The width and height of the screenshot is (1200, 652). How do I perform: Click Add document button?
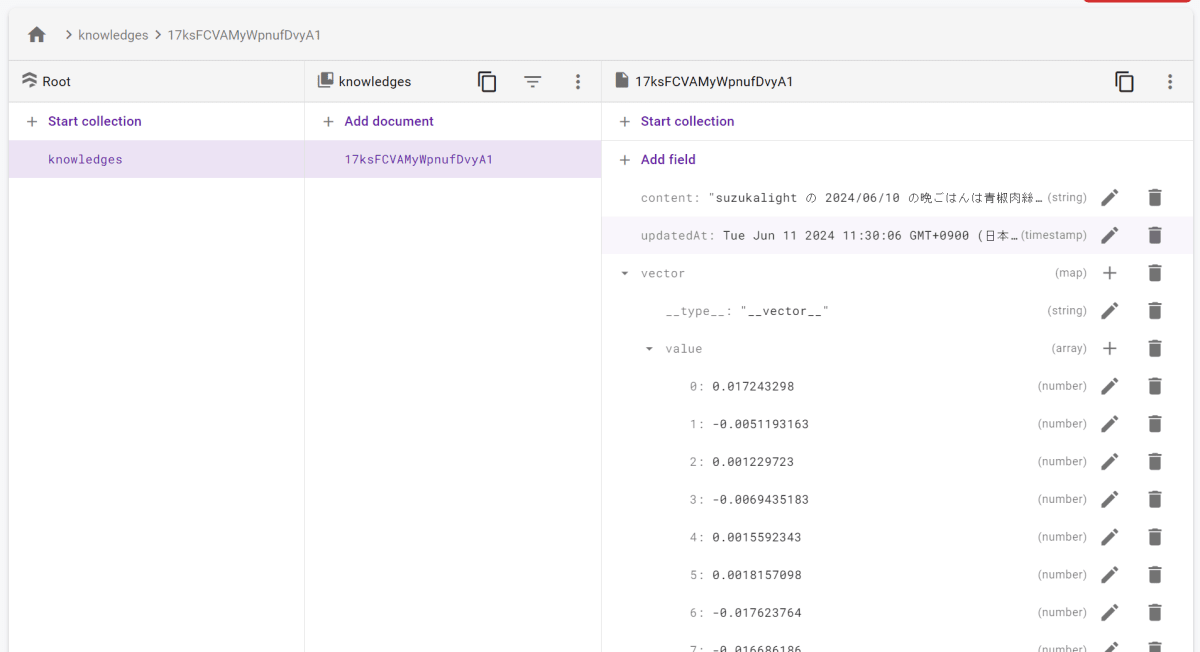[x=378, y=121]
